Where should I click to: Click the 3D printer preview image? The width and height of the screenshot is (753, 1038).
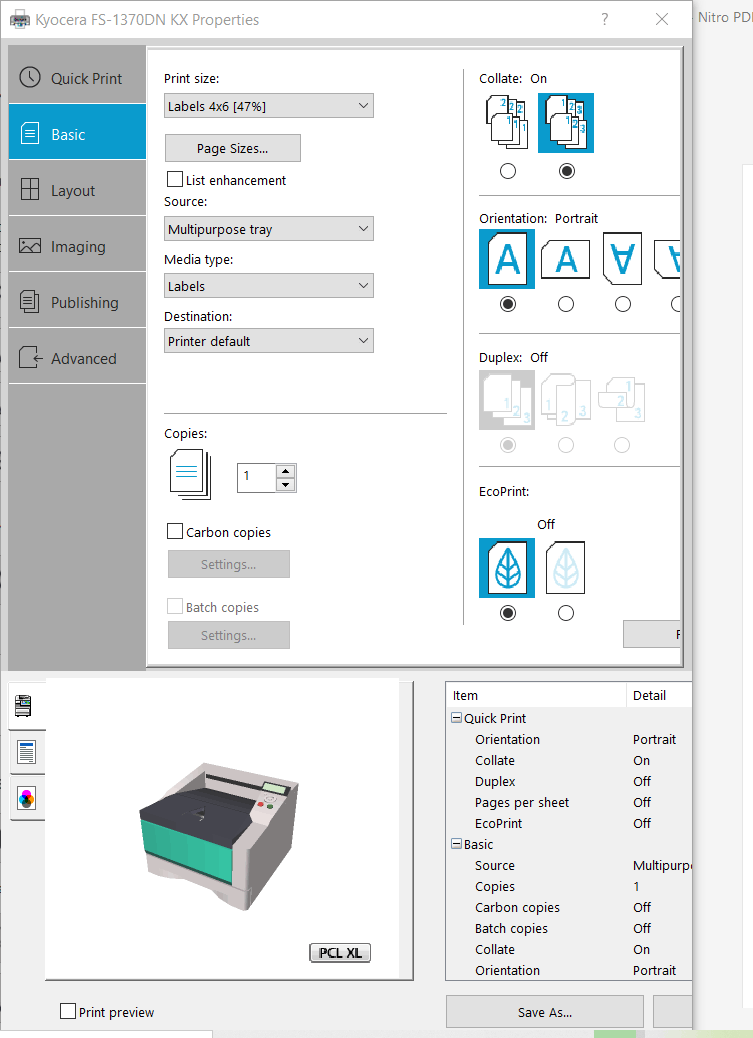coord(219,835)
